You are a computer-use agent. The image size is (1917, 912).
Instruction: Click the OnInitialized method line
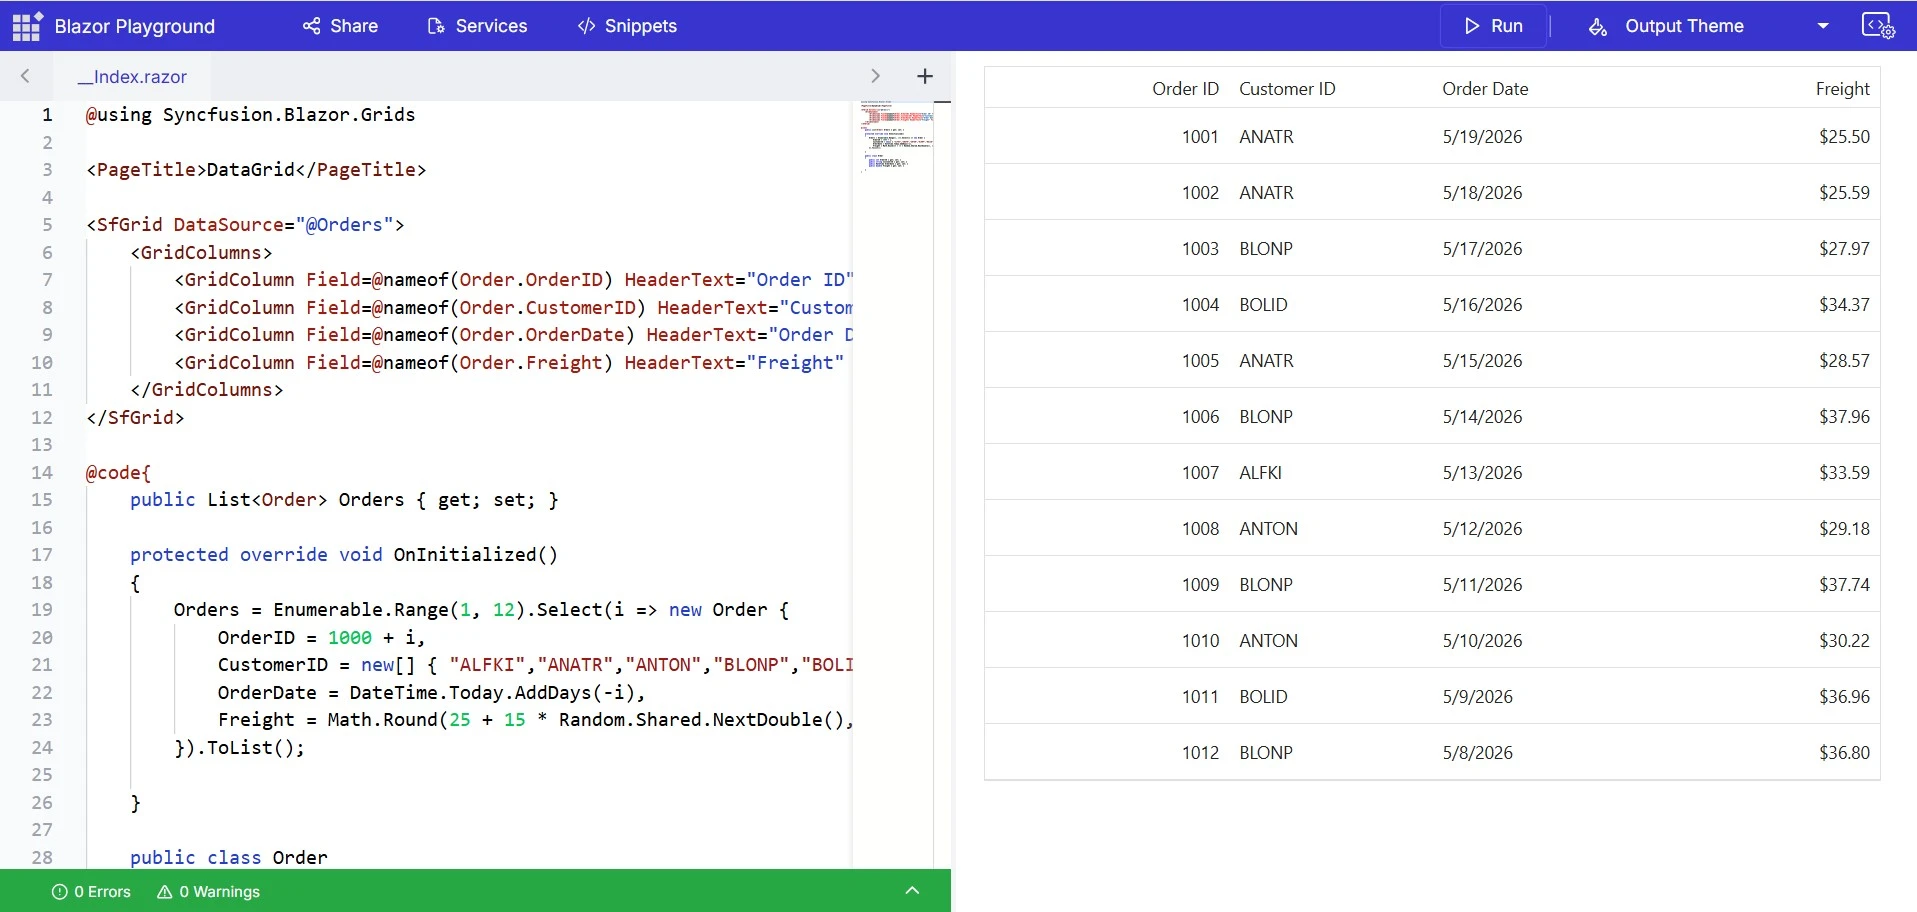coord(344,555)
